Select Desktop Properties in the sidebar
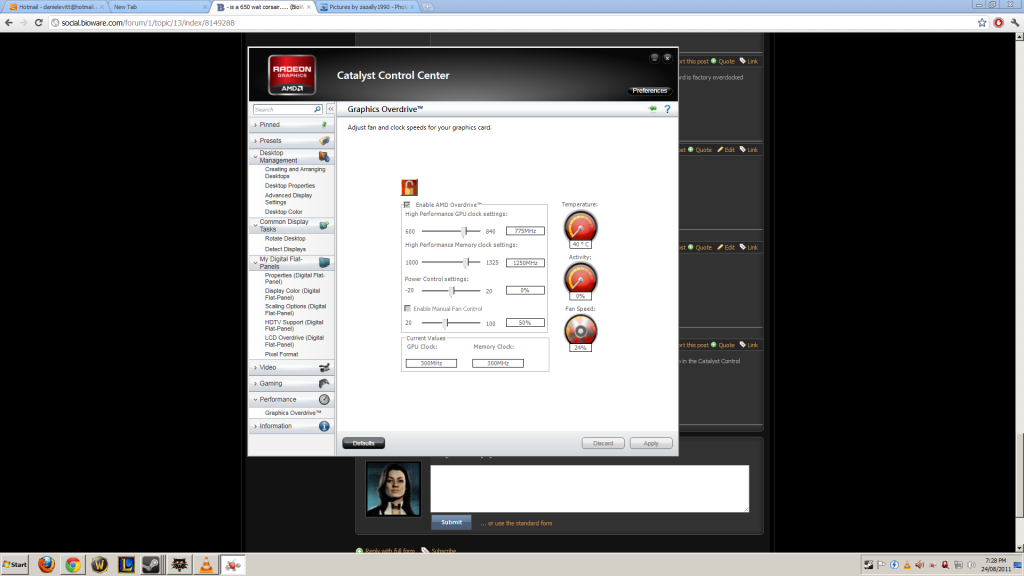1024x576 pixels. pos(290,185)
